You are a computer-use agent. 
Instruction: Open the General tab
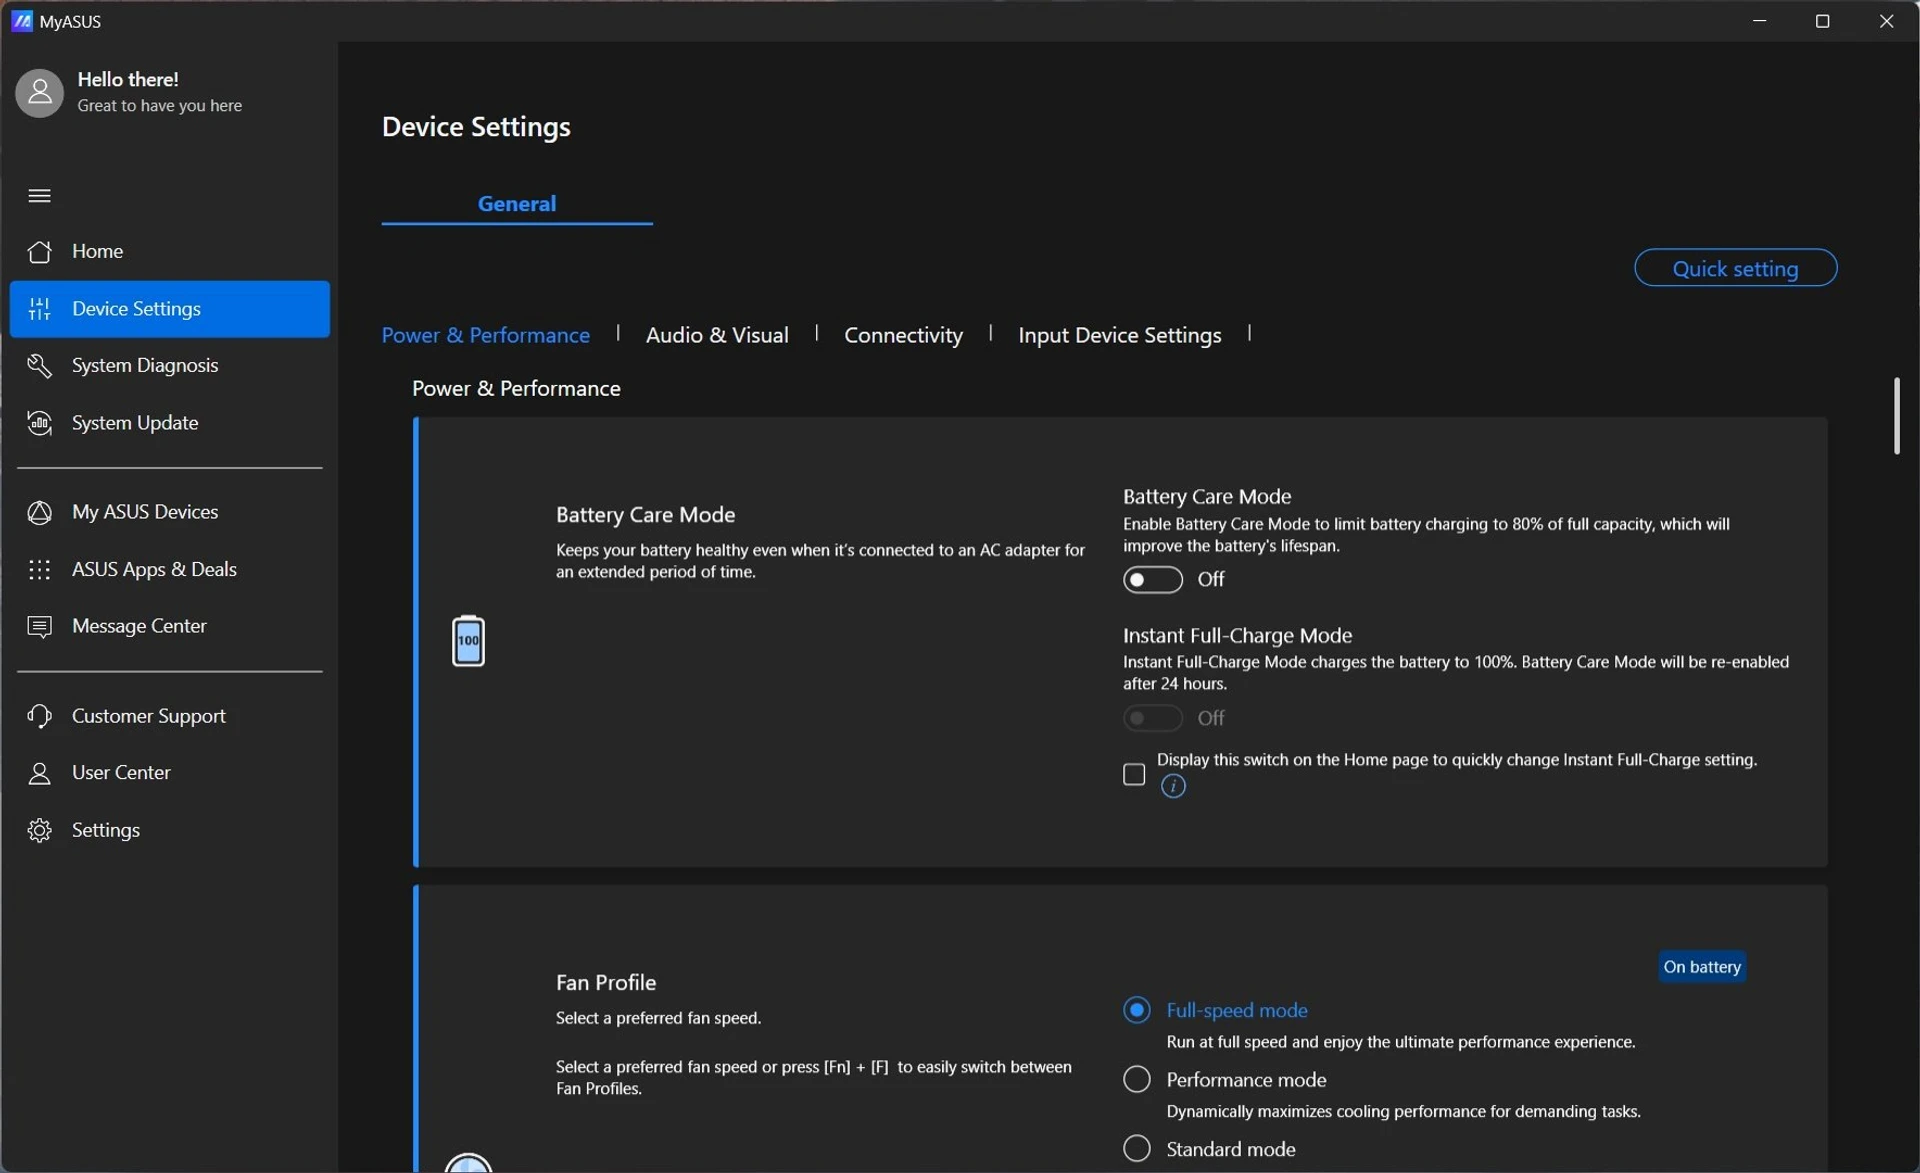coord(517,204)
